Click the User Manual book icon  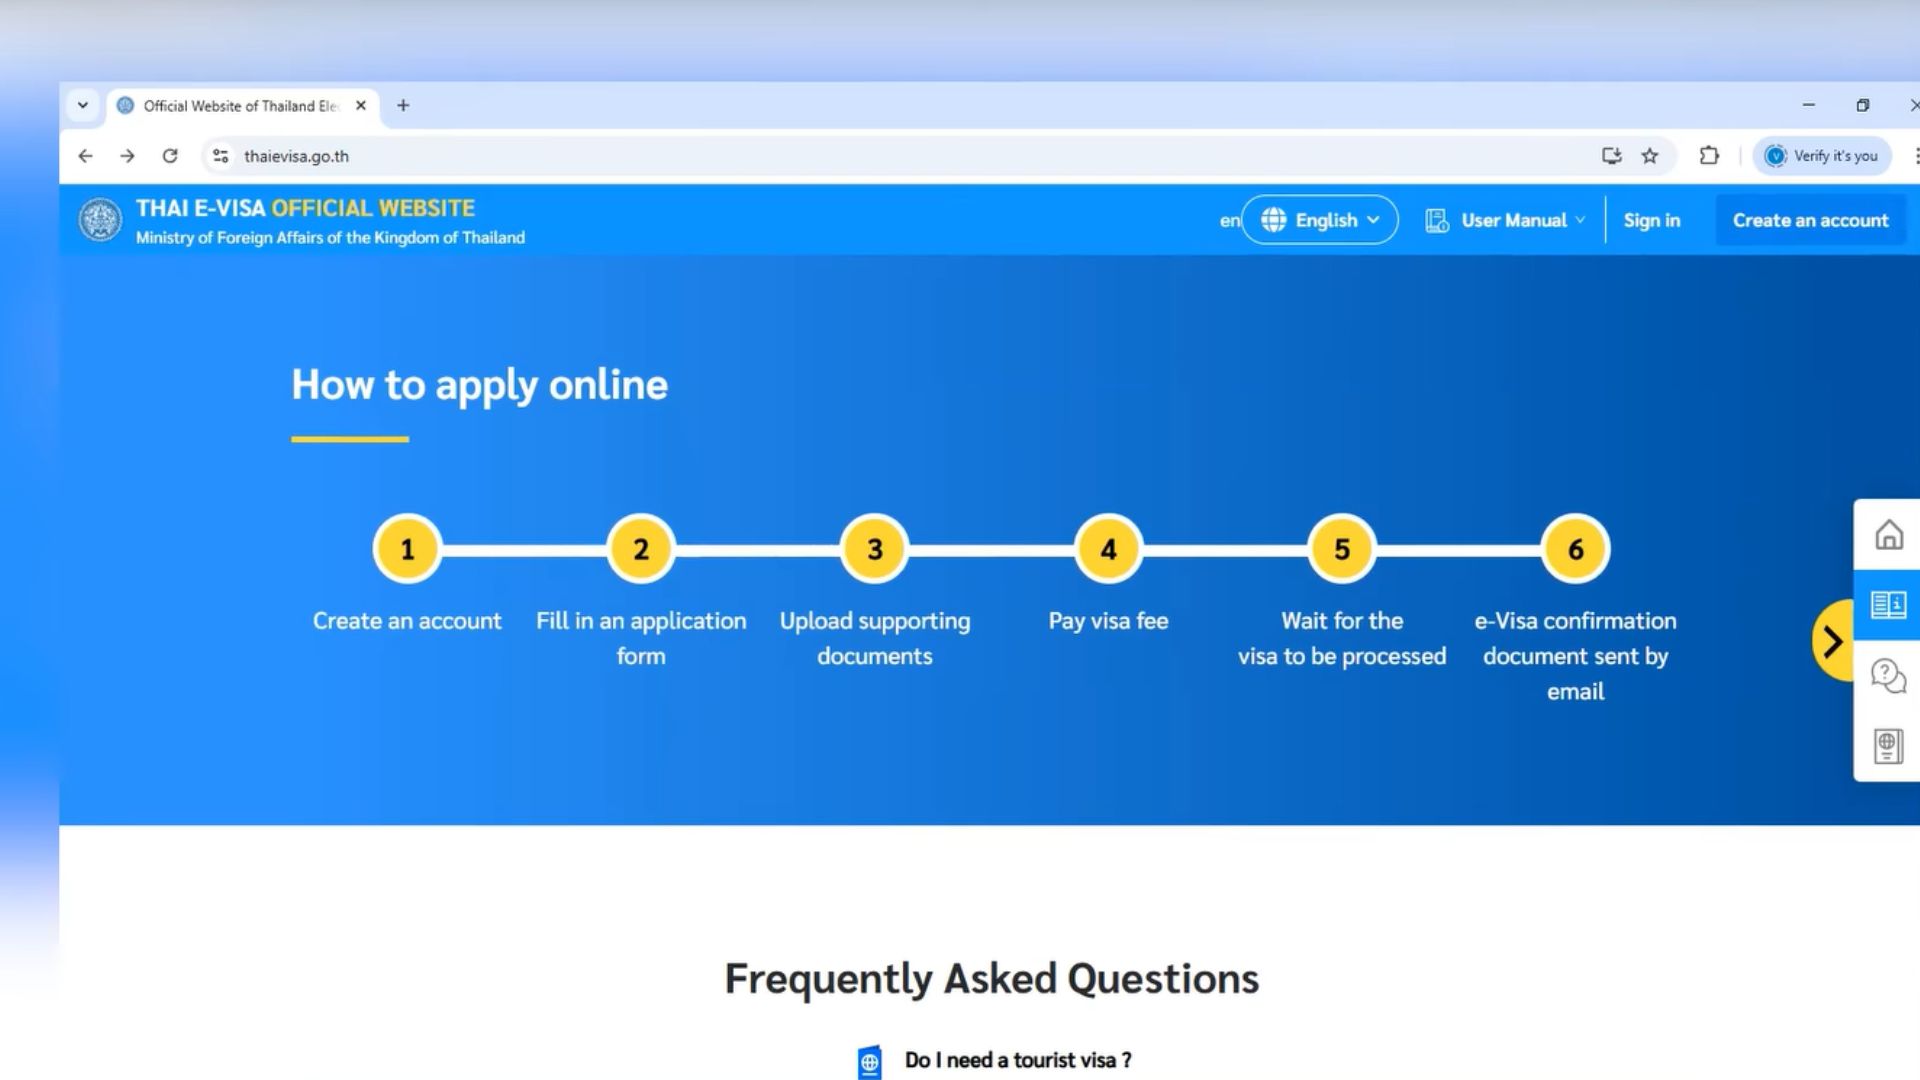pyautogui.click(x=1436, y=220)
